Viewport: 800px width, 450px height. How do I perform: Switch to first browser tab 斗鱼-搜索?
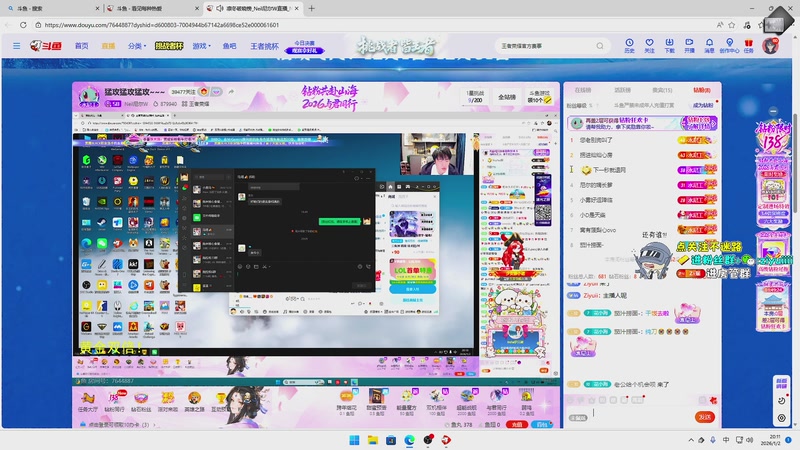(x=51, y=8)
